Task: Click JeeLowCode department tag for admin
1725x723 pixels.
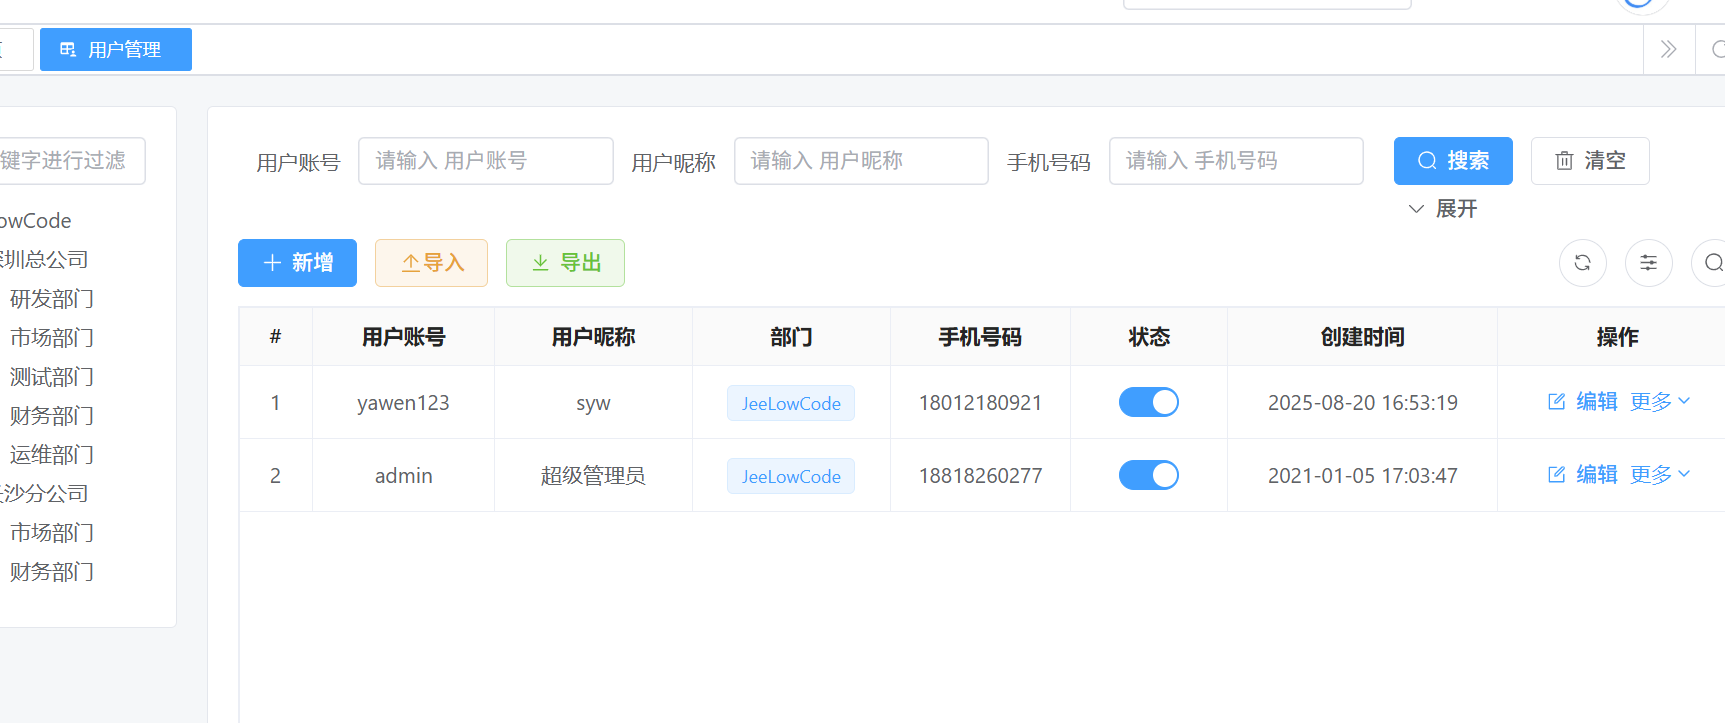Action: [791, 476]
